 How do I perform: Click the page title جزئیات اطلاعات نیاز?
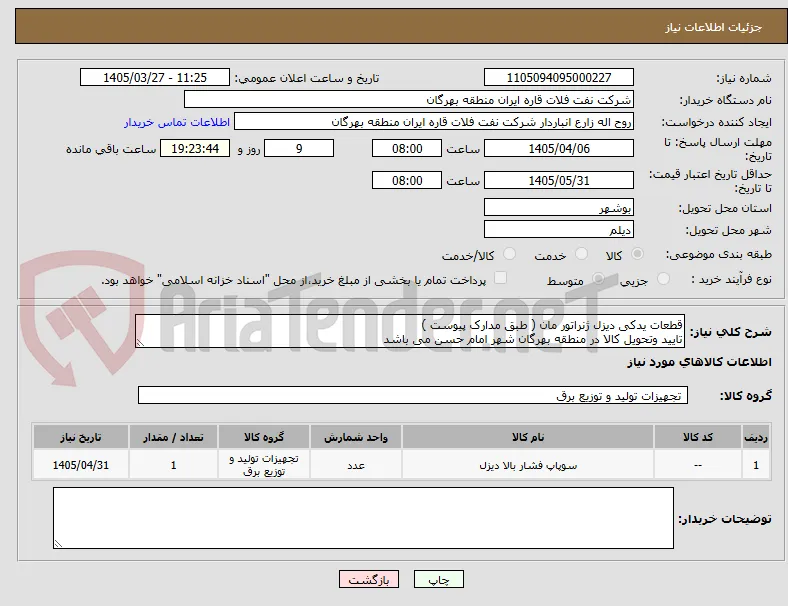[x=713, y=27]
